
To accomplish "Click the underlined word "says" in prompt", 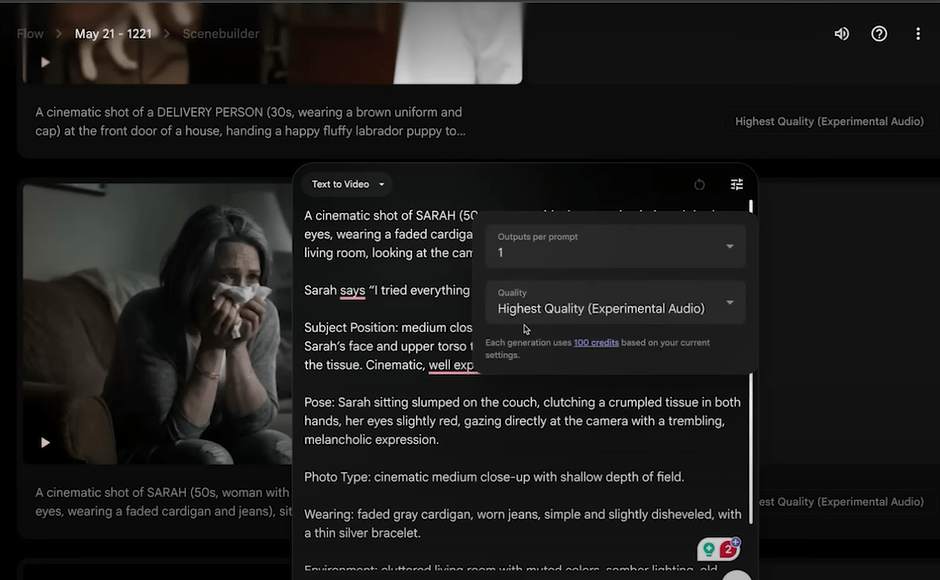I will point(352,291).
